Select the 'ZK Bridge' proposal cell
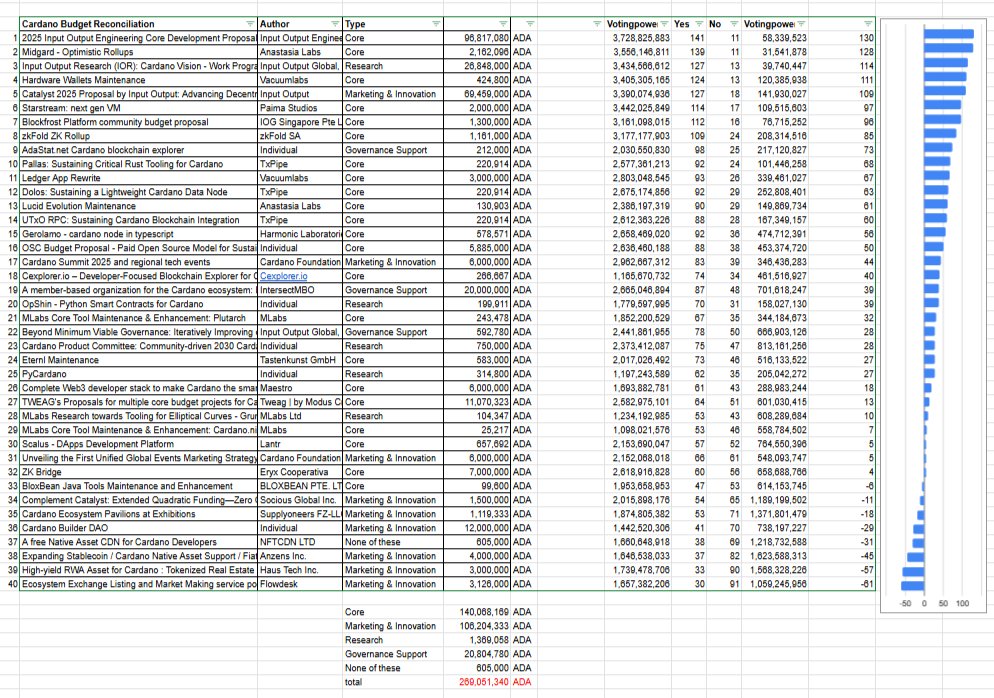The width and height of the screenshot is (994, 698). (138, 472)
